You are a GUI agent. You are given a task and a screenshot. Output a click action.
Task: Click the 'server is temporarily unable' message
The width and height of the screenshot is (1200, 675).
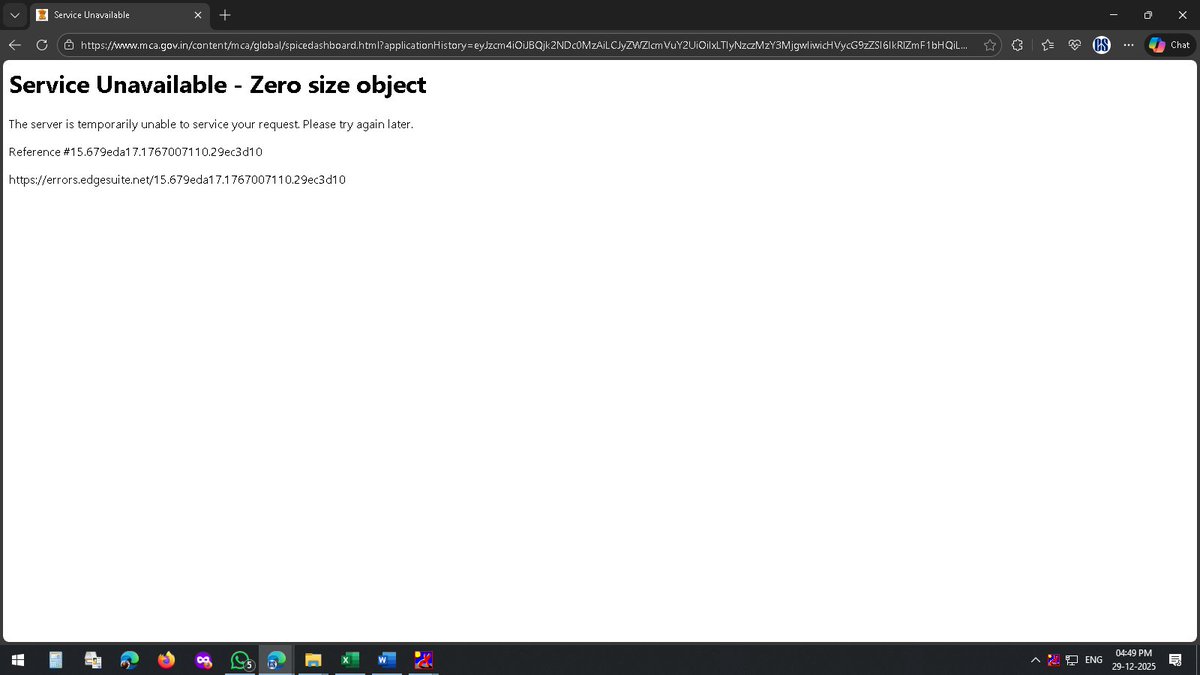[x=211, y=124]
